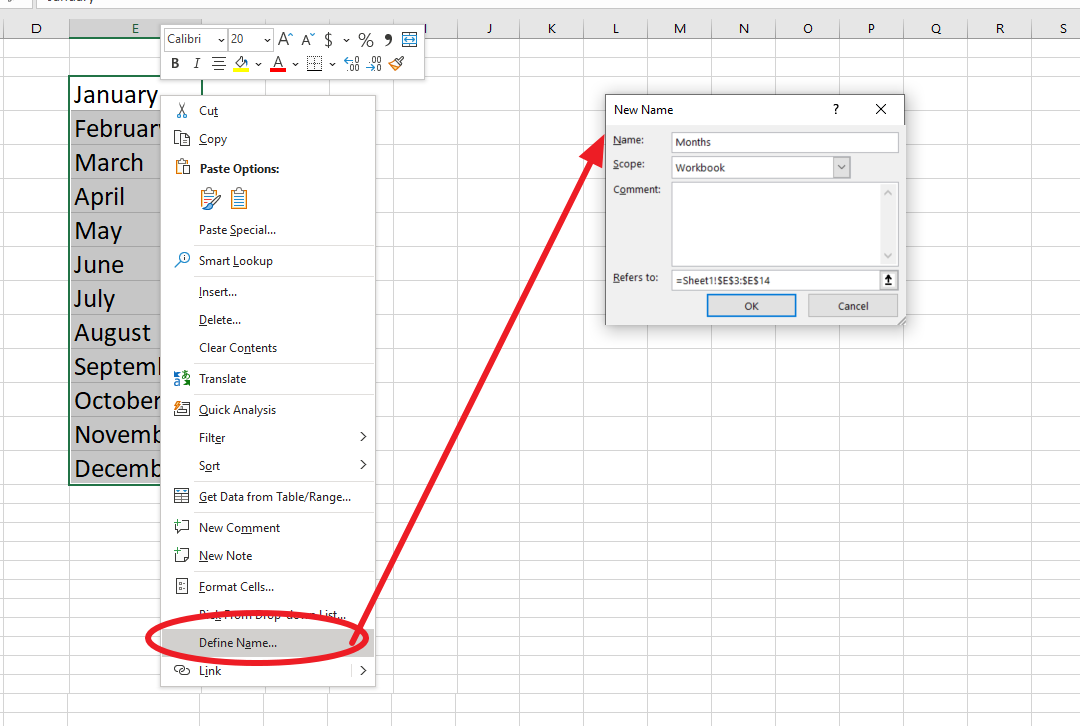Collapse dialog with Refers to range selector
Screen dimensions: 1080x726
(889, 280)
